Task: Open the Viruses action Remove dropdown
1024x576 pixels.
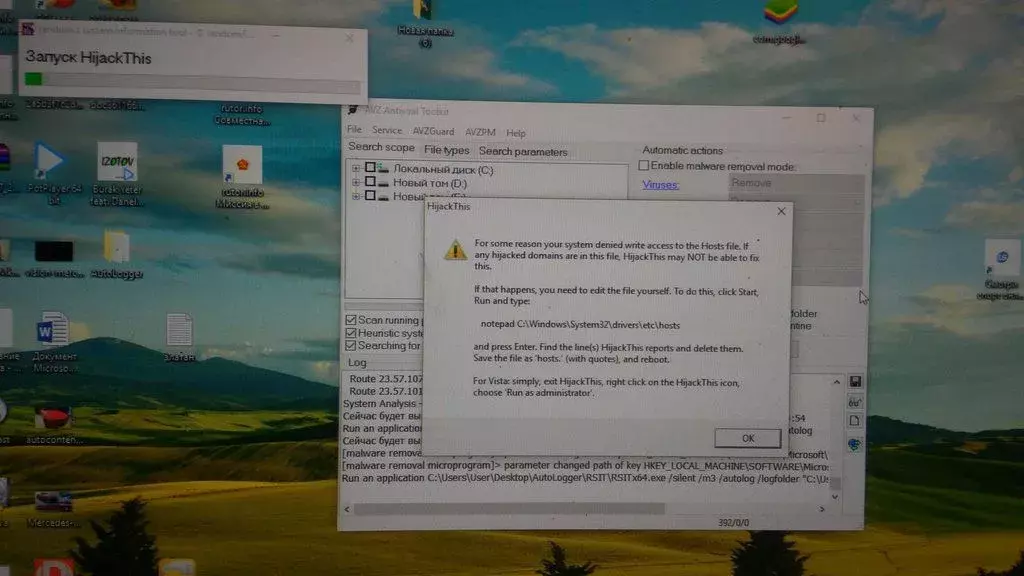Action: [x=796, y=184]
